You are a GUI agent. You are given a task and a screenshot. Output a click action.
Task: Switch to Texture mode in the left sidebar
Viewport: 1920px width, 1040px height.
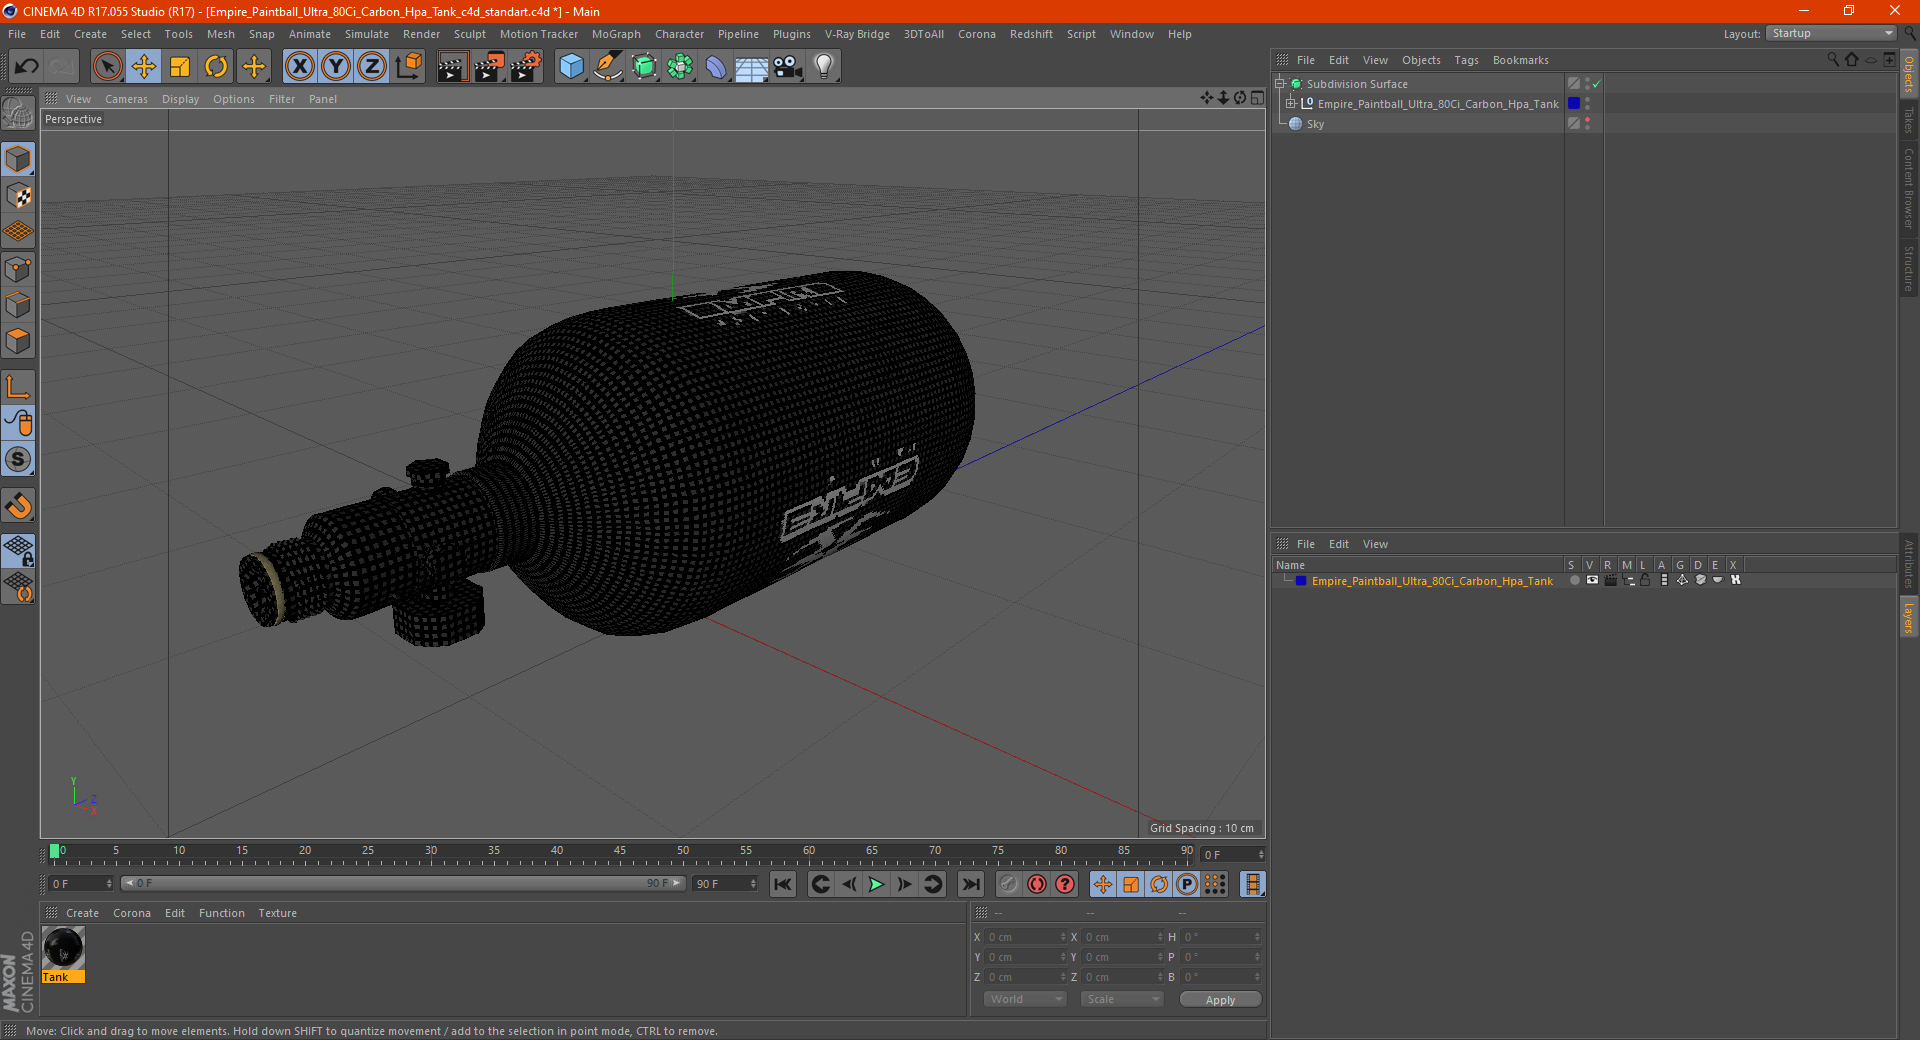(18, 196)
